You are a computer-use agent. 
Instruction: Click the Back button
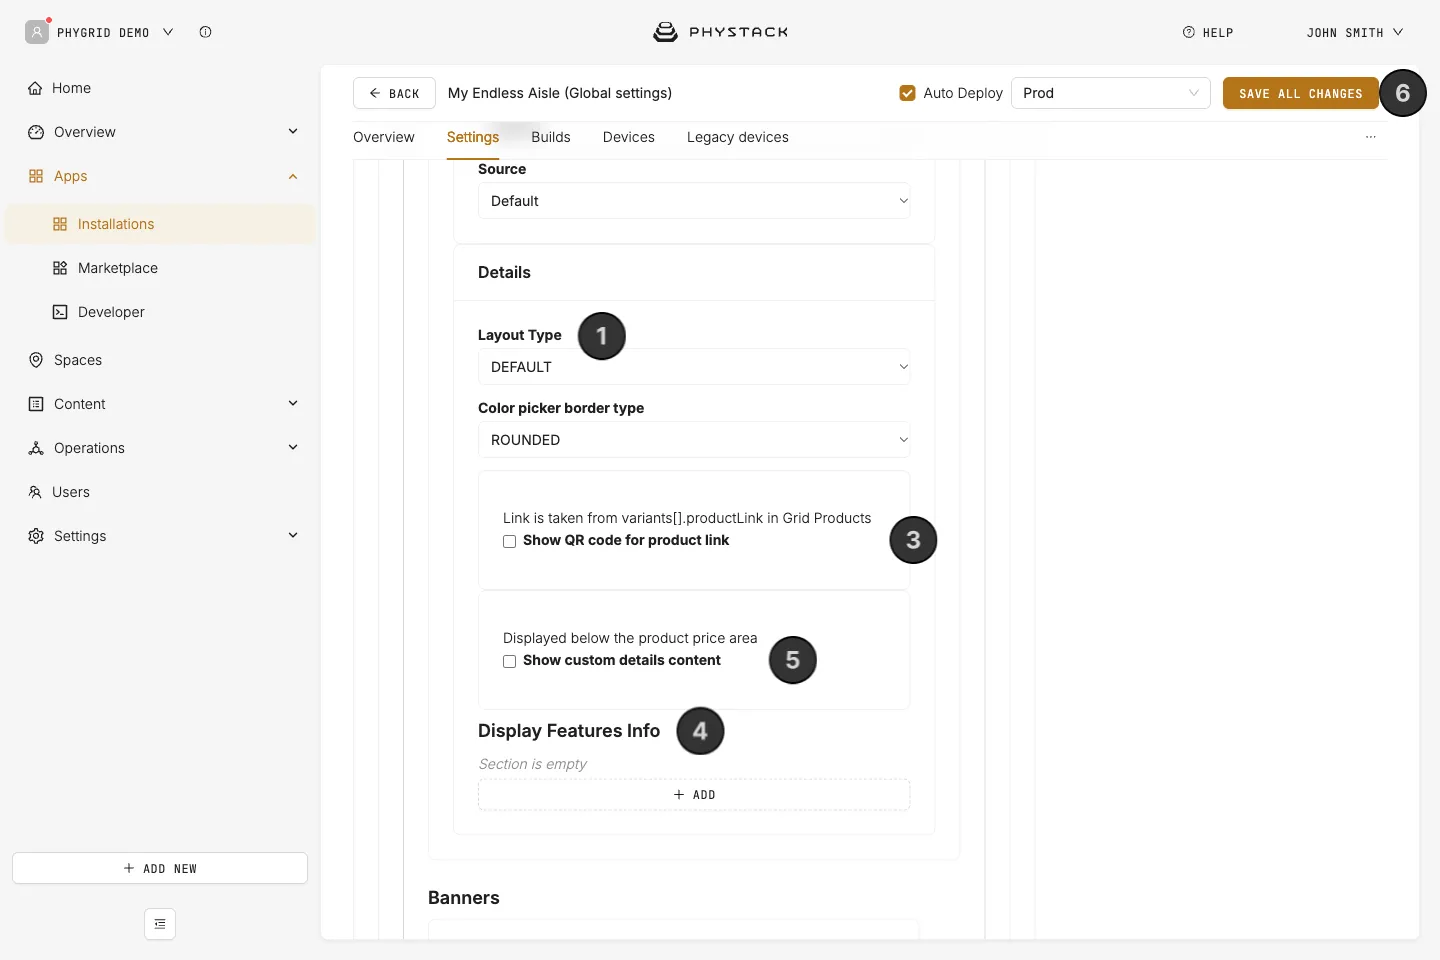pyautogui.click(x=394, y=93)
